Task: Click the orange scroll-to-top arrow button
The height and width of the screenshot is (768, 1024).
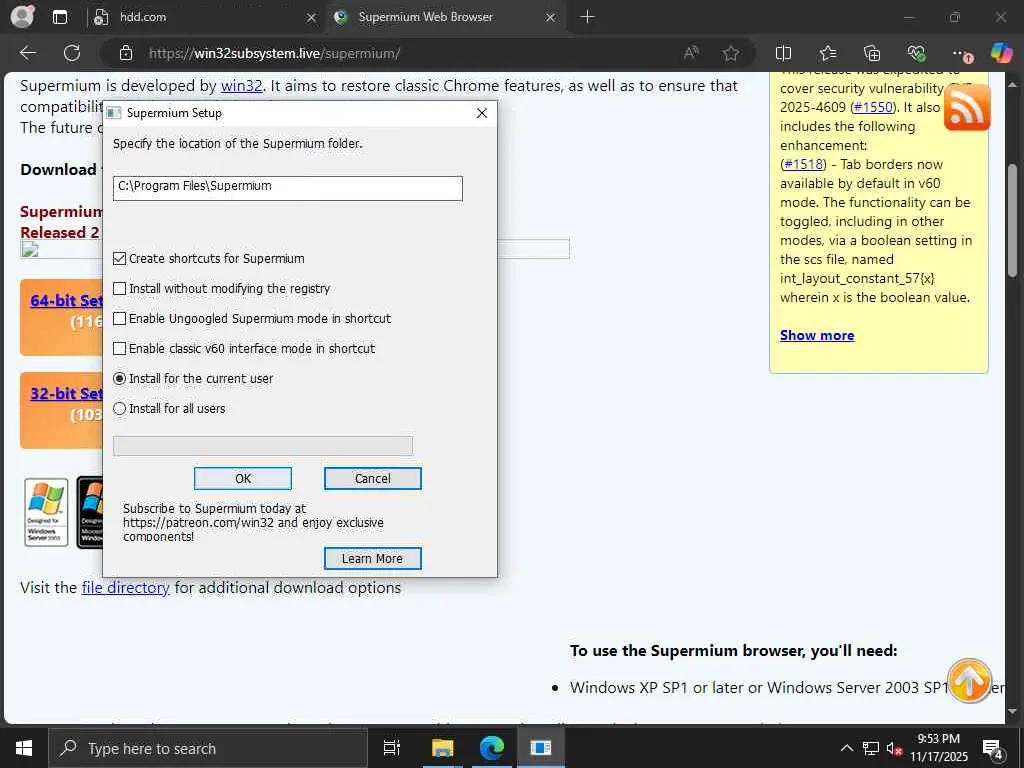Action: click(969, 681)
